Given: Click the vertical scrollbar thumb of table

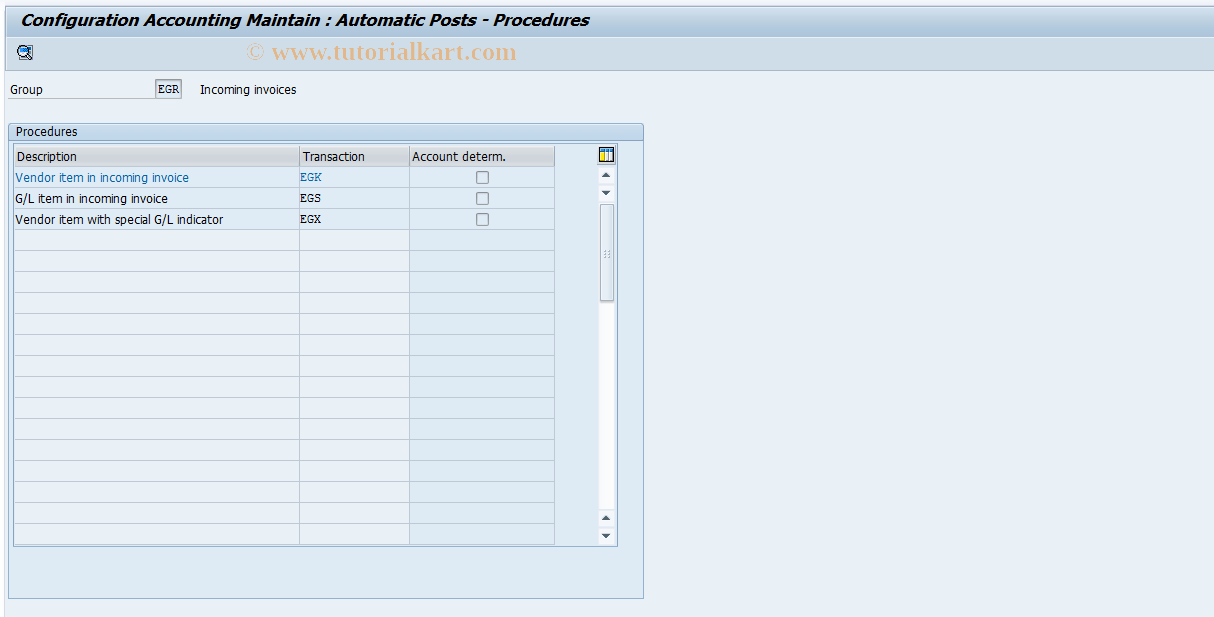Looking at the screenshot, I should click(607, 252).
